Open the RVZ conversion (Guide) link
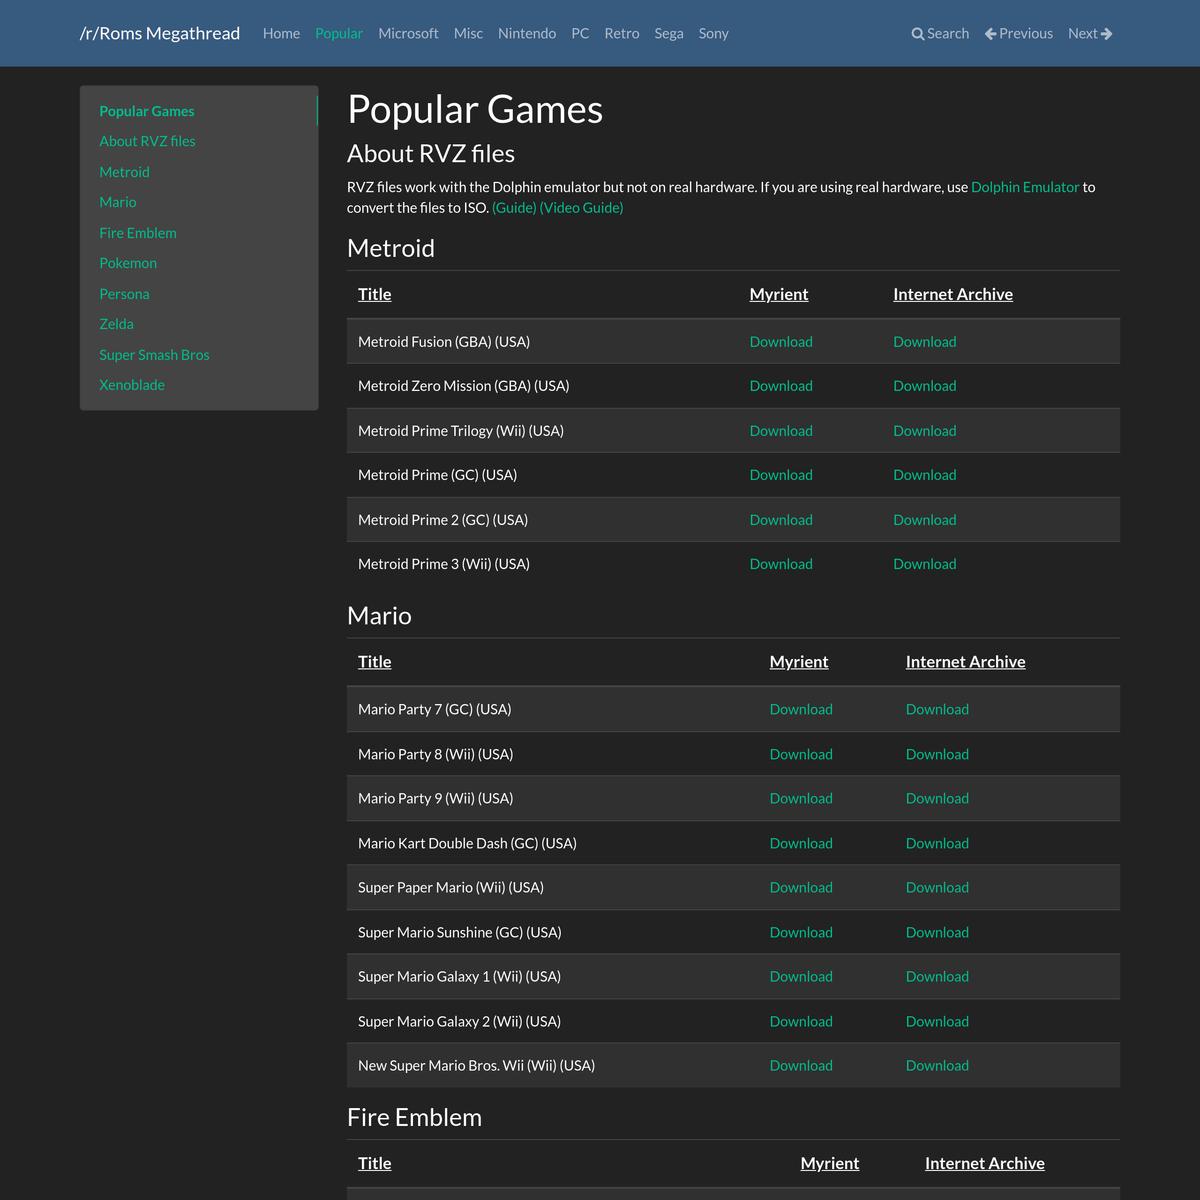The image size is (1200, 1200). 514,208
